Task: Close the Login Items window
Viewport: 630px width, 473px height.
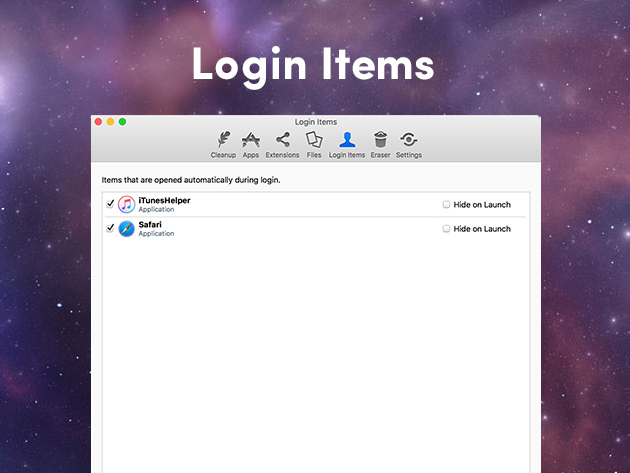Action: click(98, 122)
